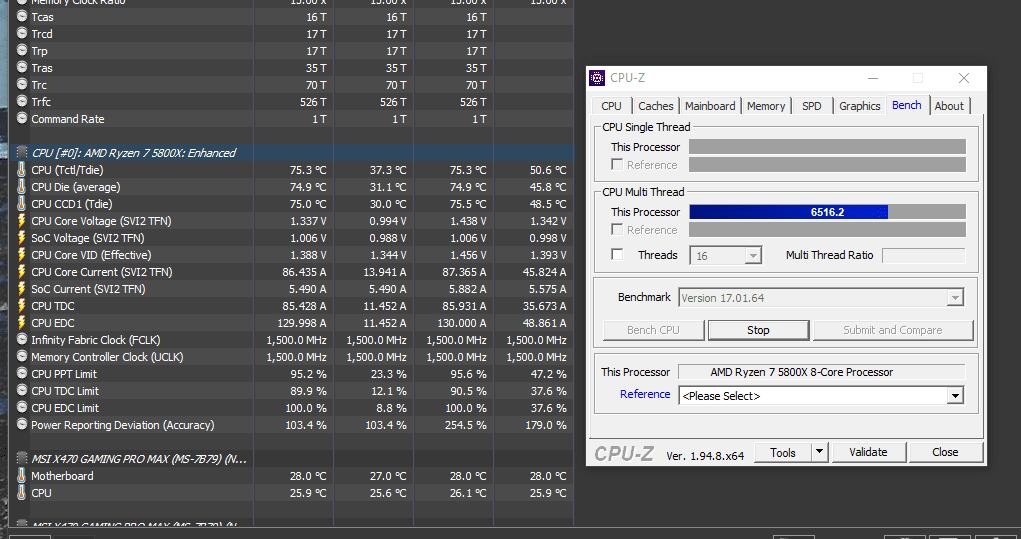Open the Mainboard tab
Viewport: 1021px width, 539px height.
(x=710, y=106)
